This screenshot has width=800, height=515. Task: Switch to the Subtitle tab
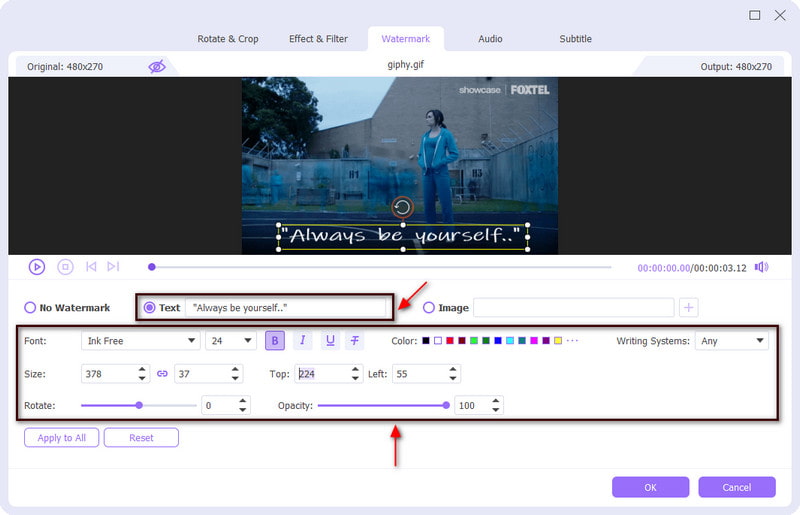coord(576,39)
